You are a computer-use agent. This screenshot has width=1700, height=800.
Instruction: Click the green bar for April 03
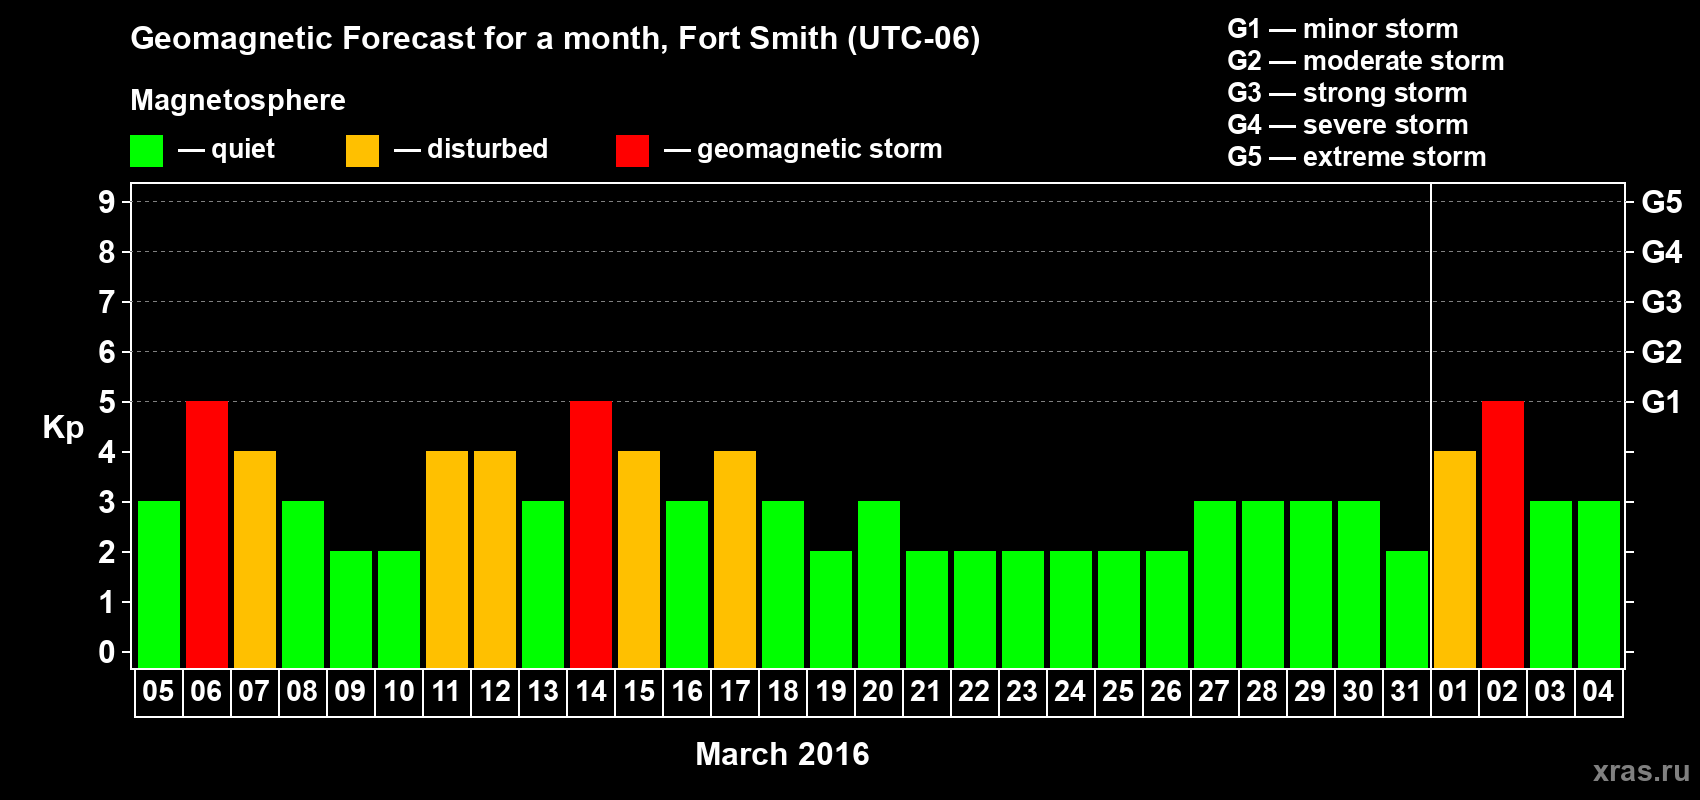click(x=1551, y=584)
